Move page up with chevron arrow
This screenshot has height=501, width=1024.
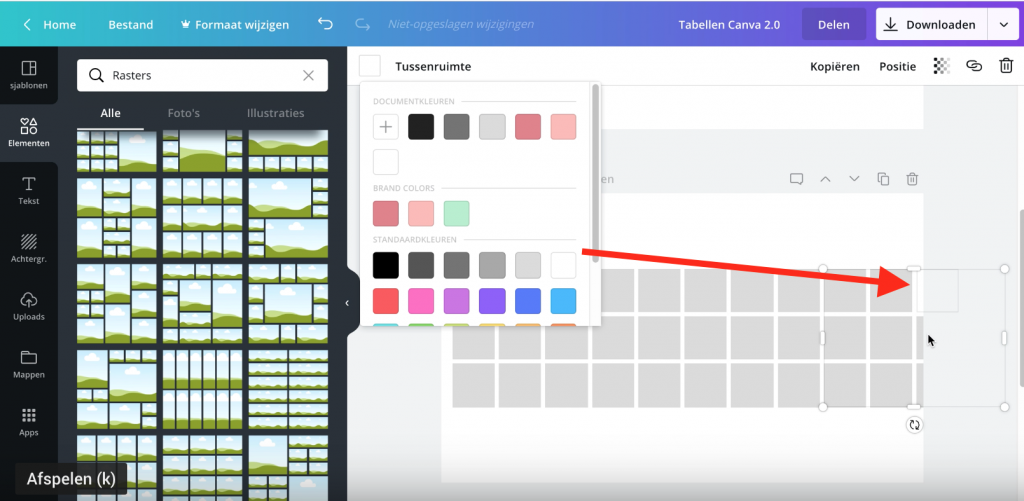pos(825,179)
